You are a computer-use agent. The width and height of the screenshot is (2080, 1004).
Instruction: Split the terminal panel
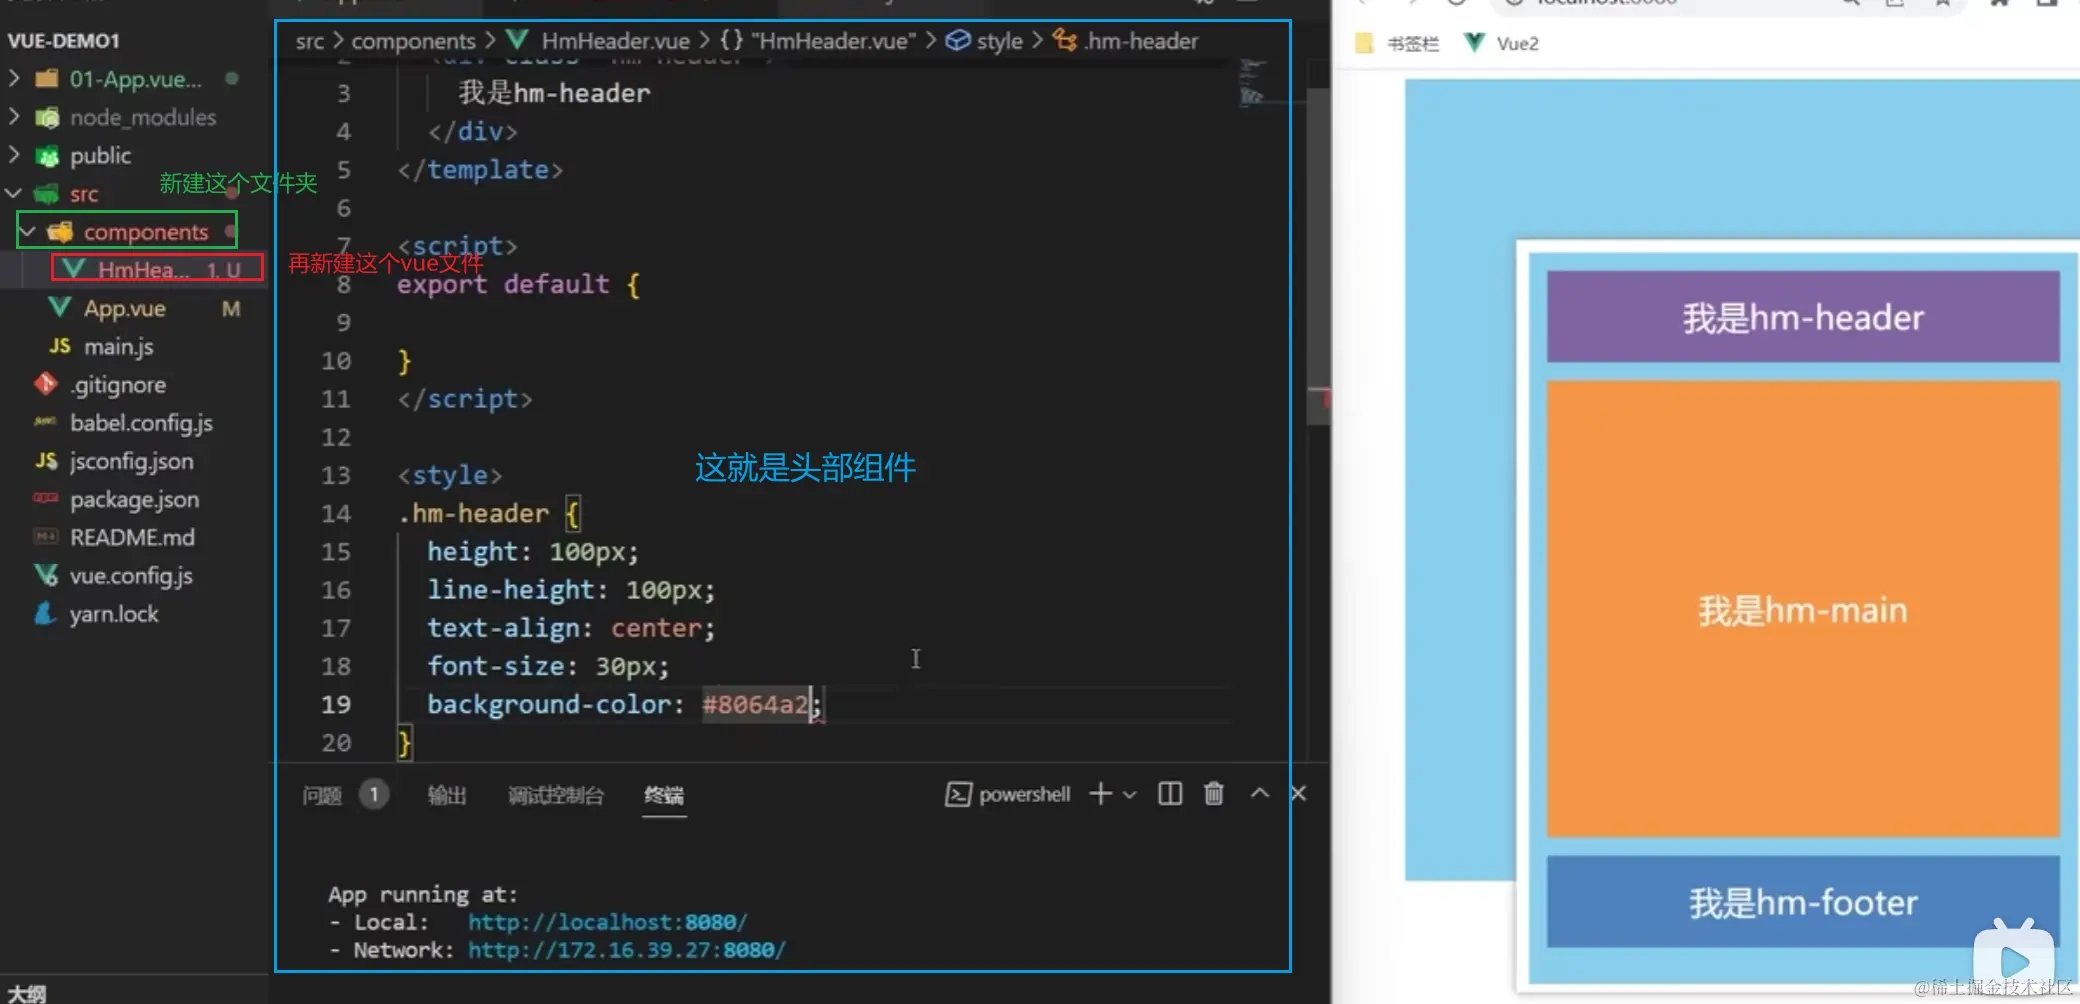1170,794
